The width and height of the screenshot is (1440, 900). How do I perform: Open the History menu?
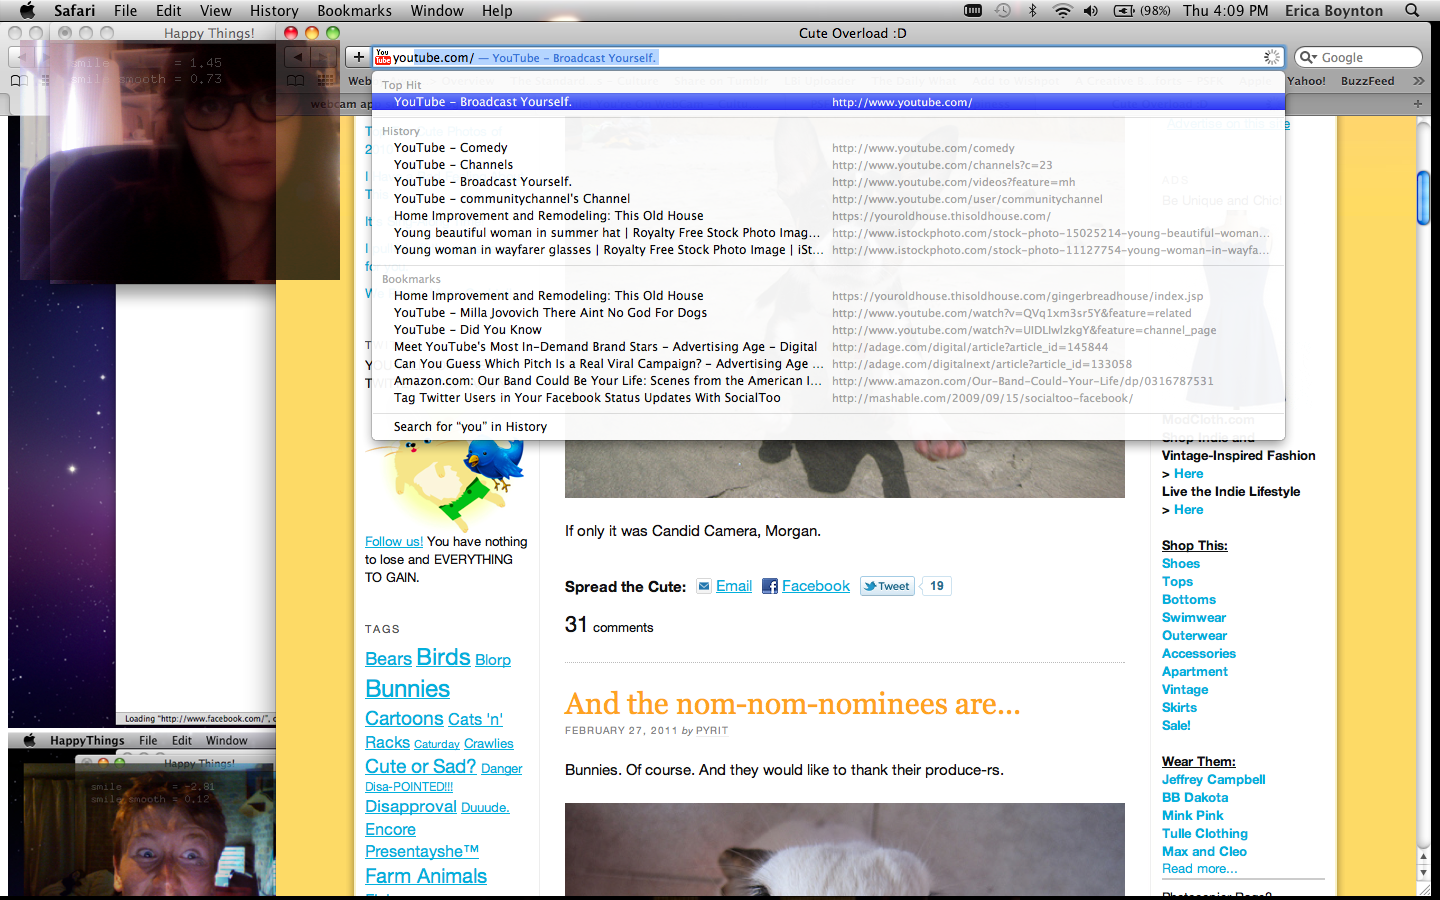(x=274, y=10)
